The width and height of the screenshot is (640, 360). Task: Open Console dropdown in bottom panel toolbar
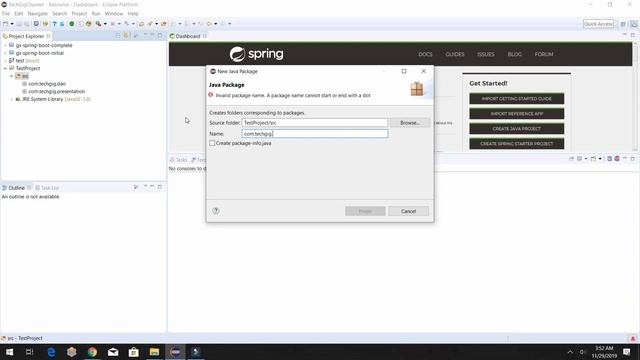coord(600,159)
